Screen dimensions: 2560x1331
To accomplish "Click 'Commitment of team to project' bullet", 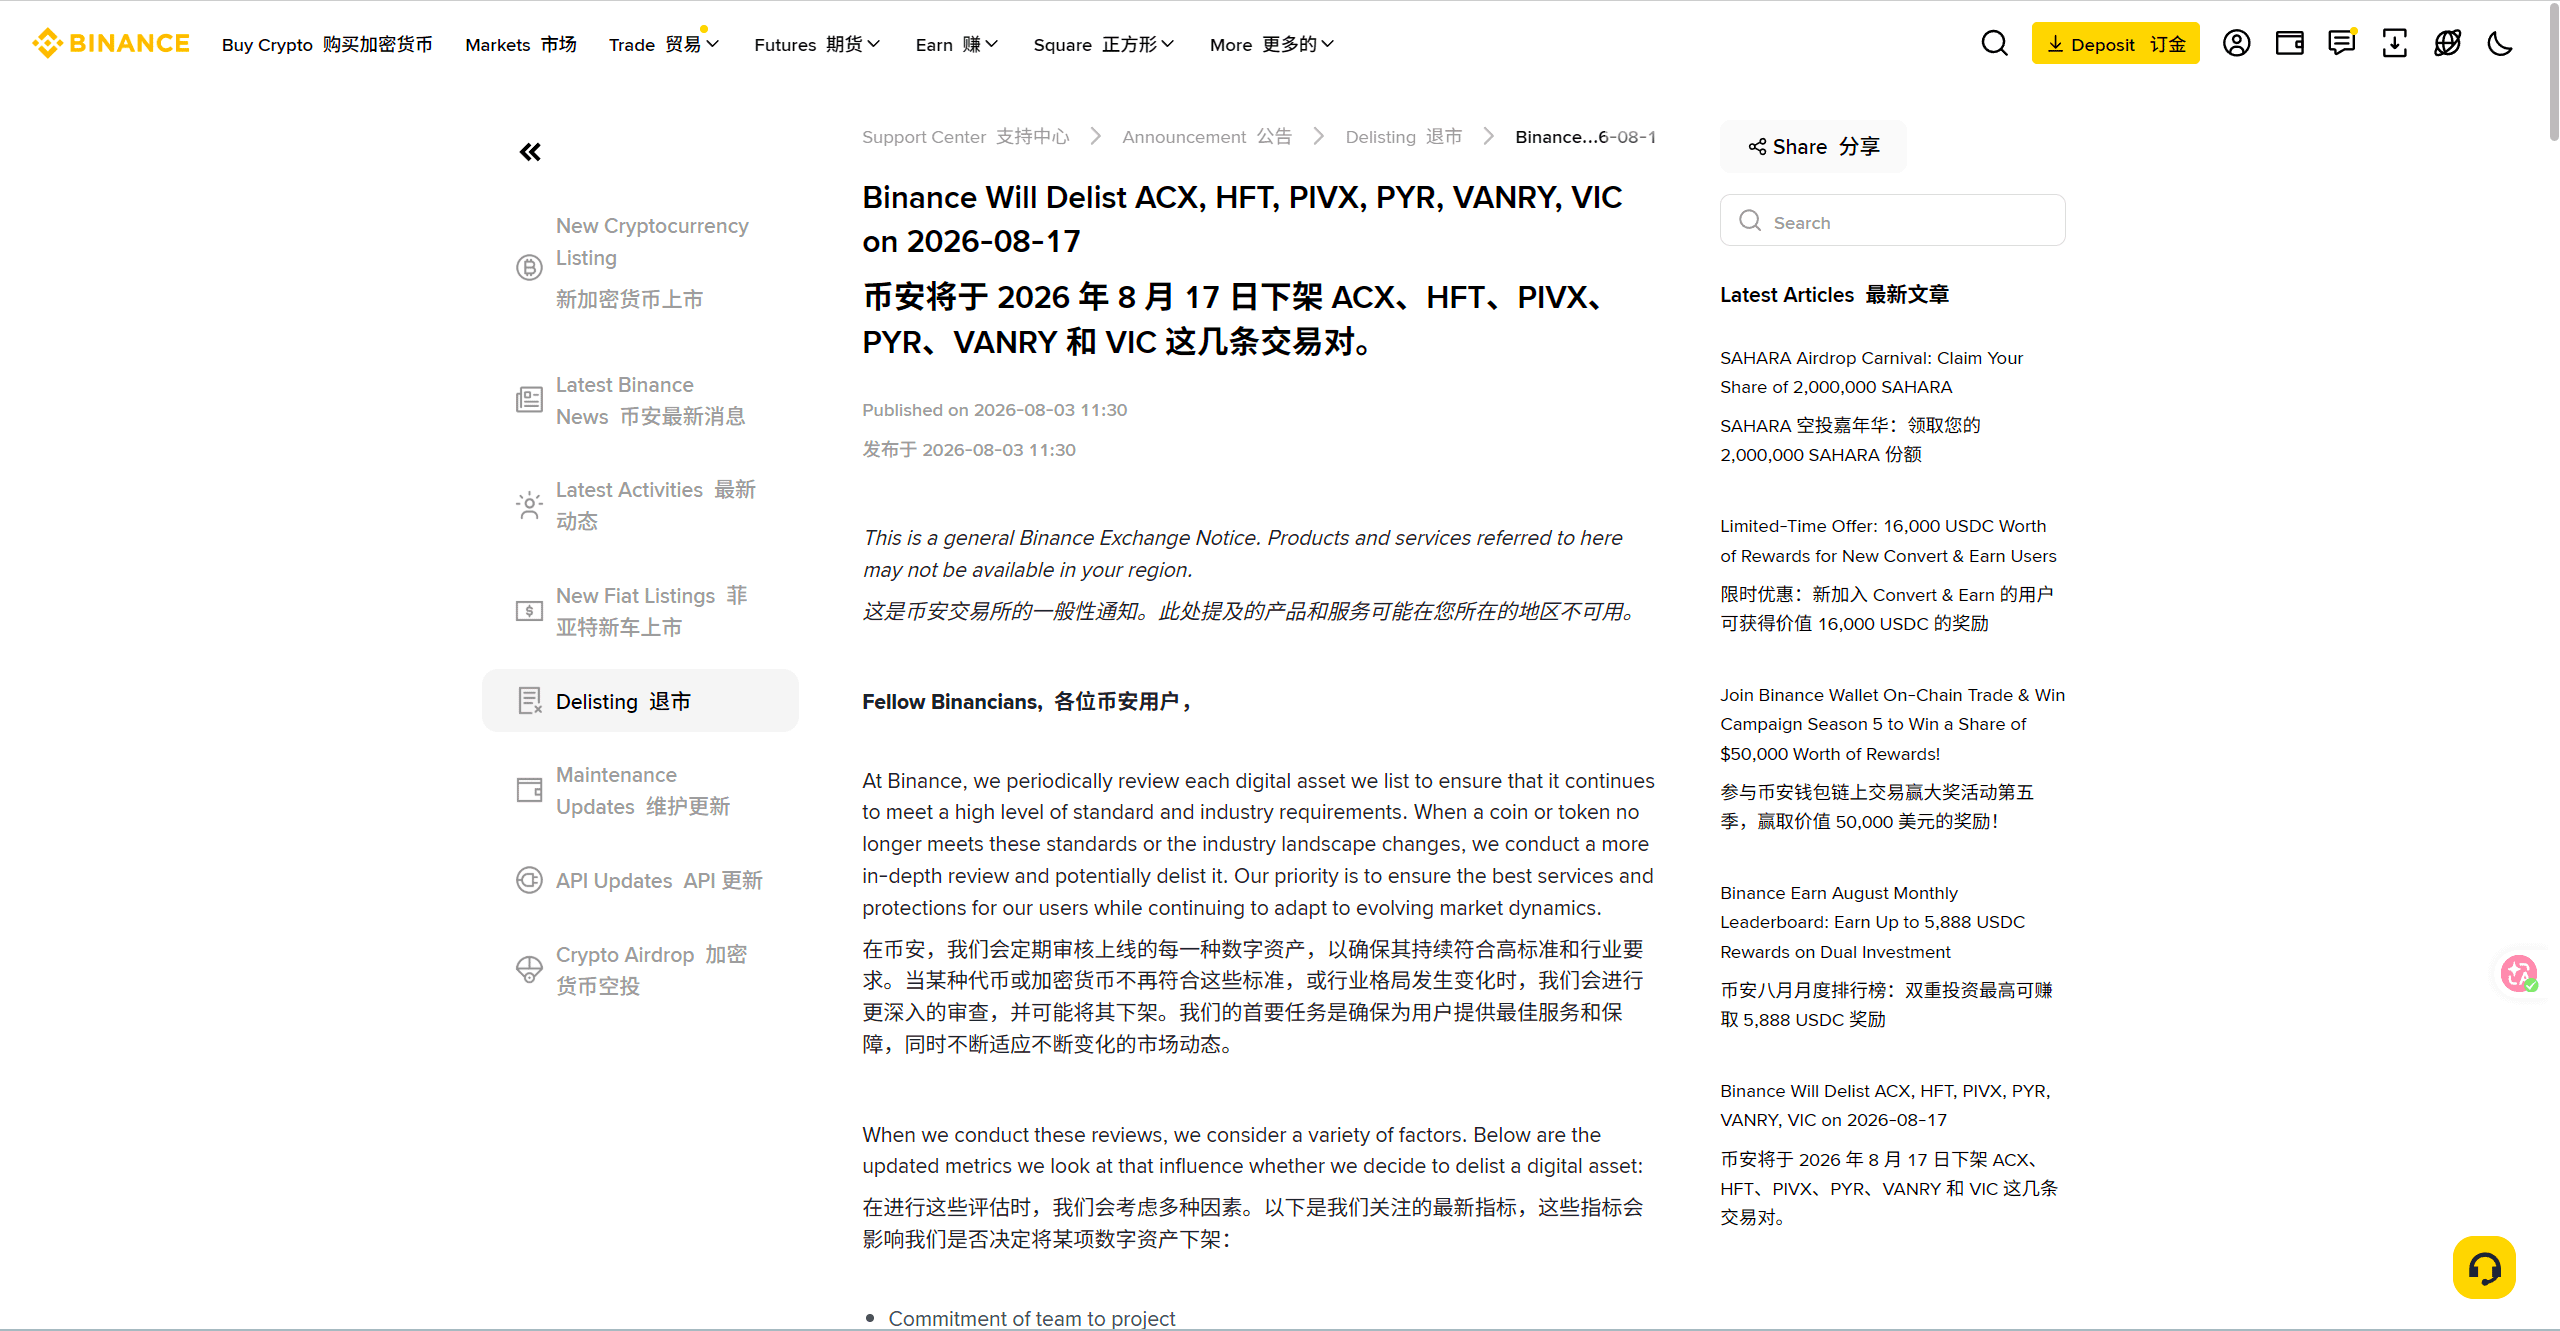I will [x=1031, y=1318].
